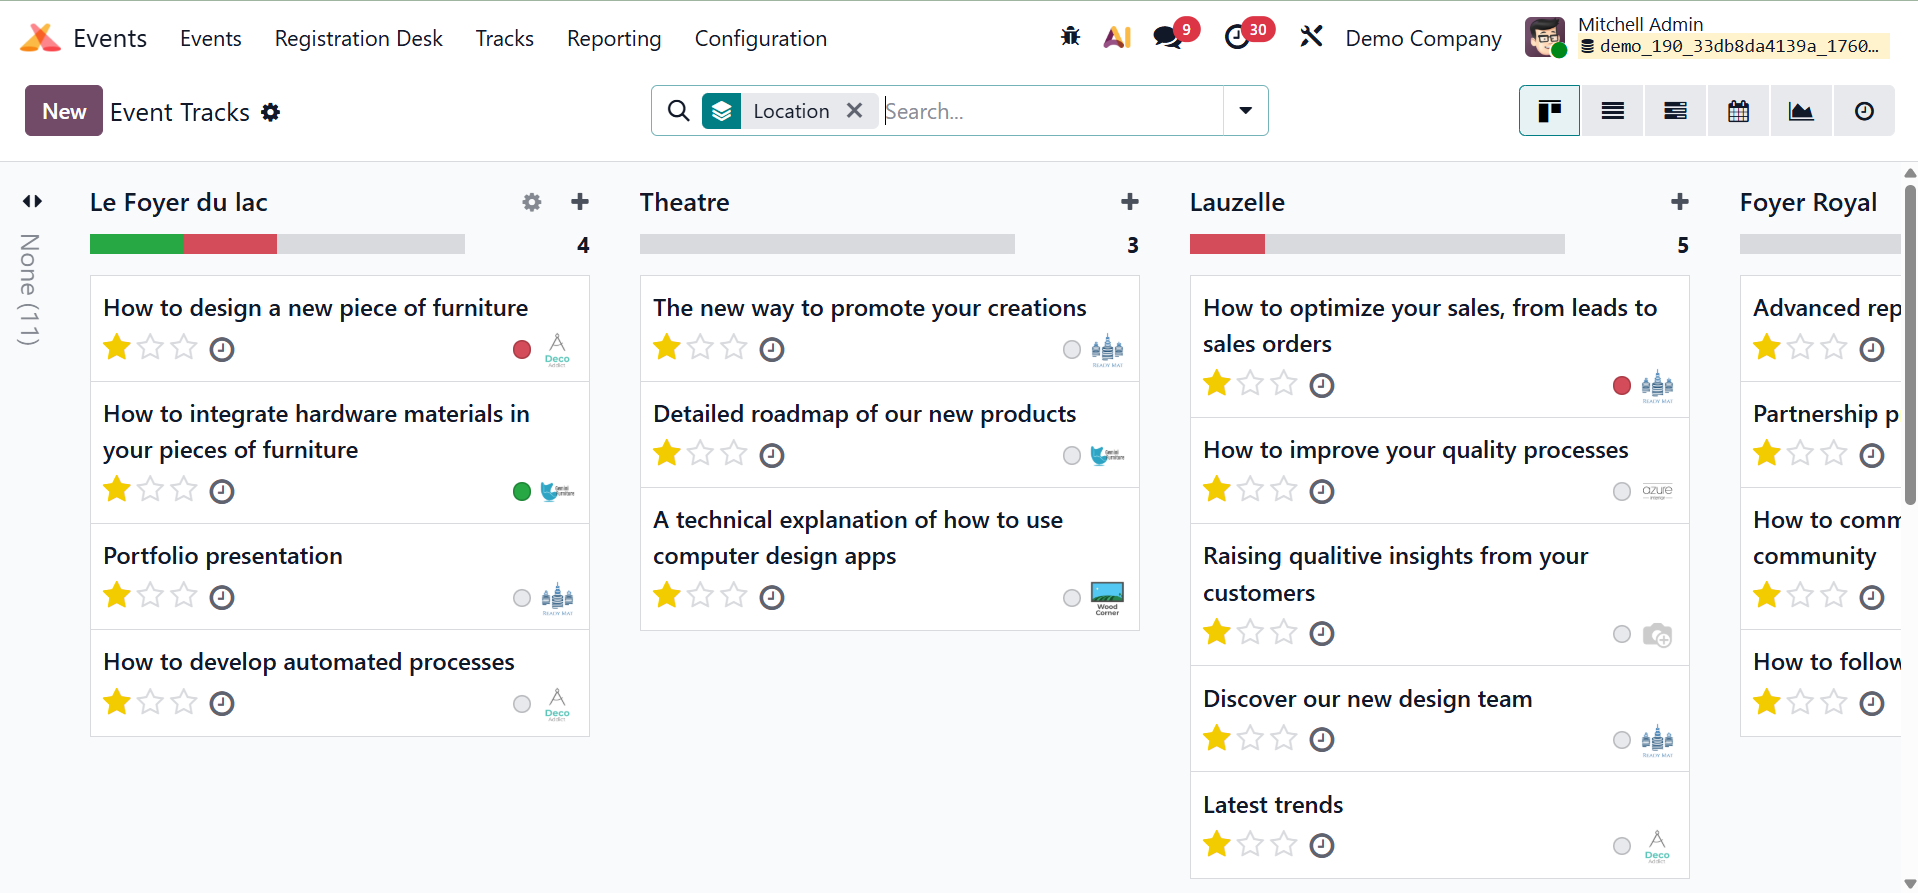
Task: Set second star priority on Latest trends
Action: coord(1250,845)
